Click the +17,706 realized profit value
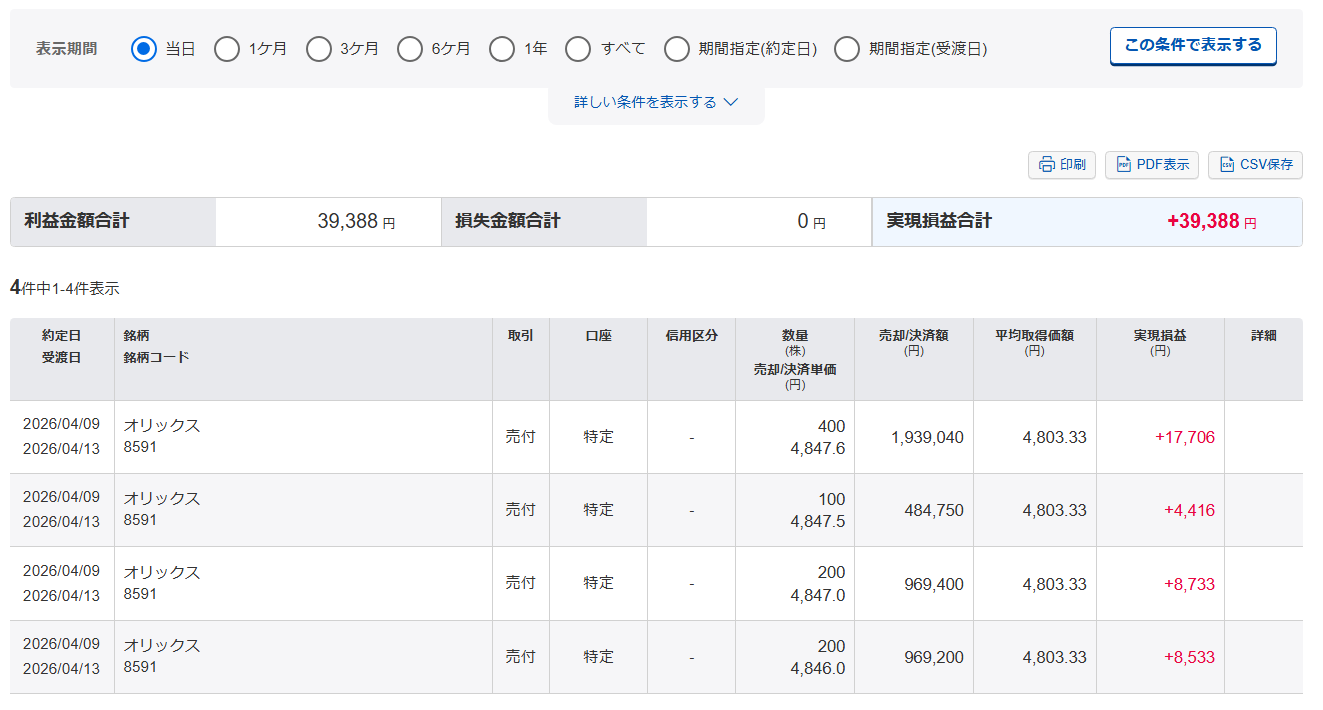Viewport: 1323px width, 710px height. tap(1184, 437)
